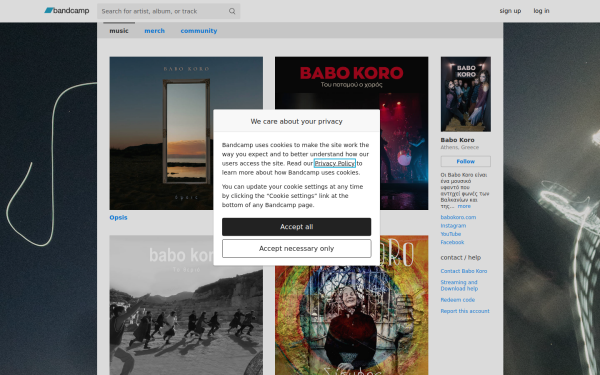Click the We care about your privacy heading

pyautogui.click(x=297, y=121)
